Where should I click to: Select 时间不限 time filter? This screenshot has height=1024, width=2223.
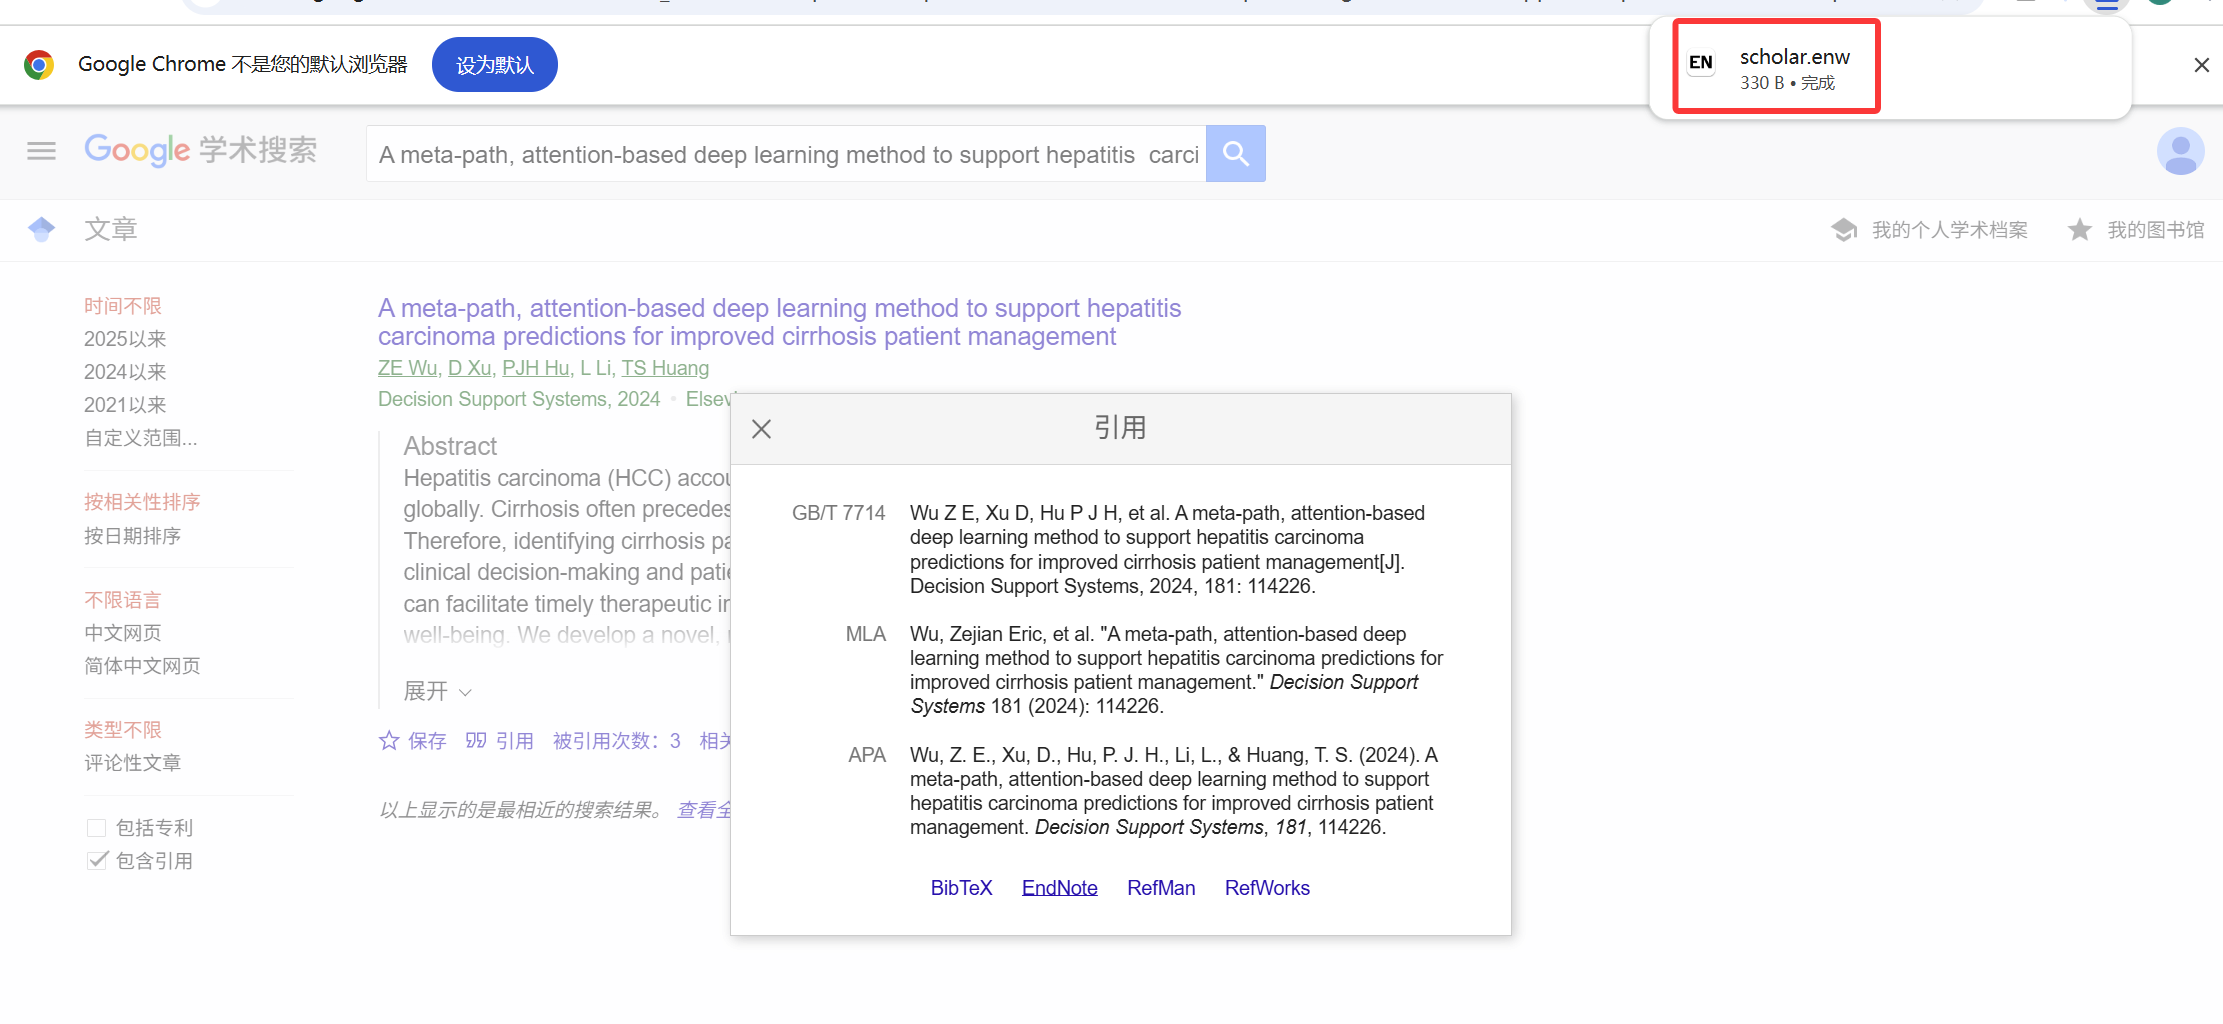click(123, 306)
